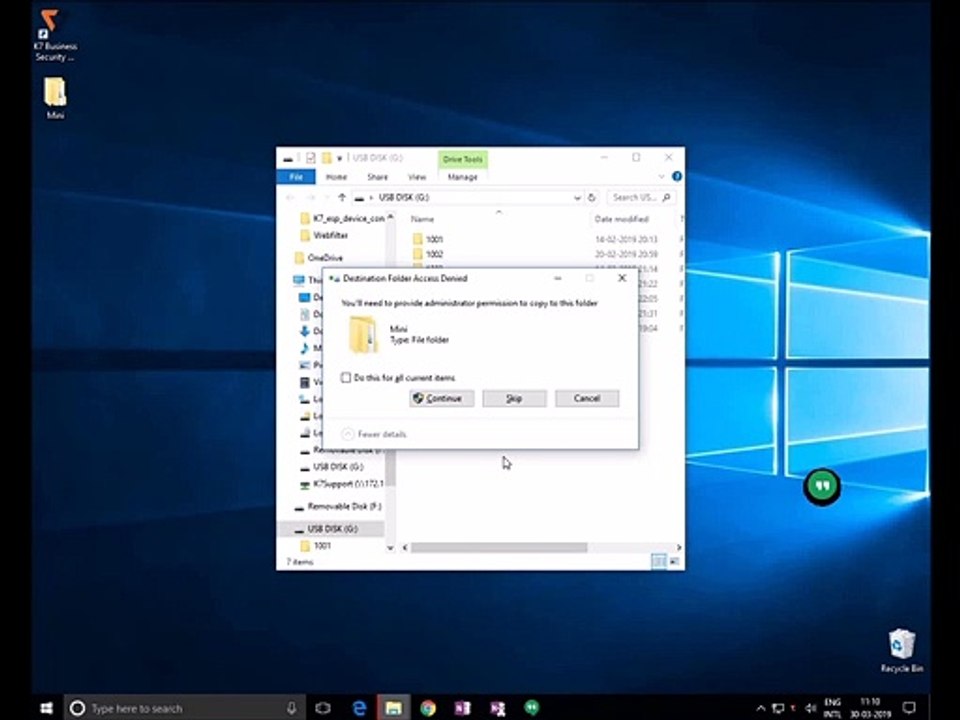
Task: Select Mini folder on desktop
Action: 55,98
